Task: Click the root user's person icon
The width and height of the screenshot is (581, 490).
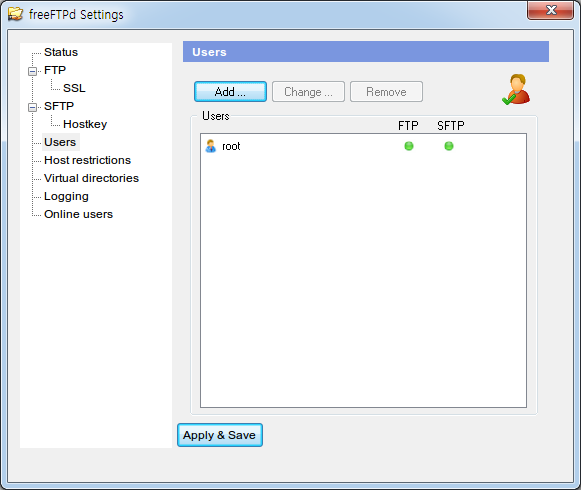Action: [210, 146]
